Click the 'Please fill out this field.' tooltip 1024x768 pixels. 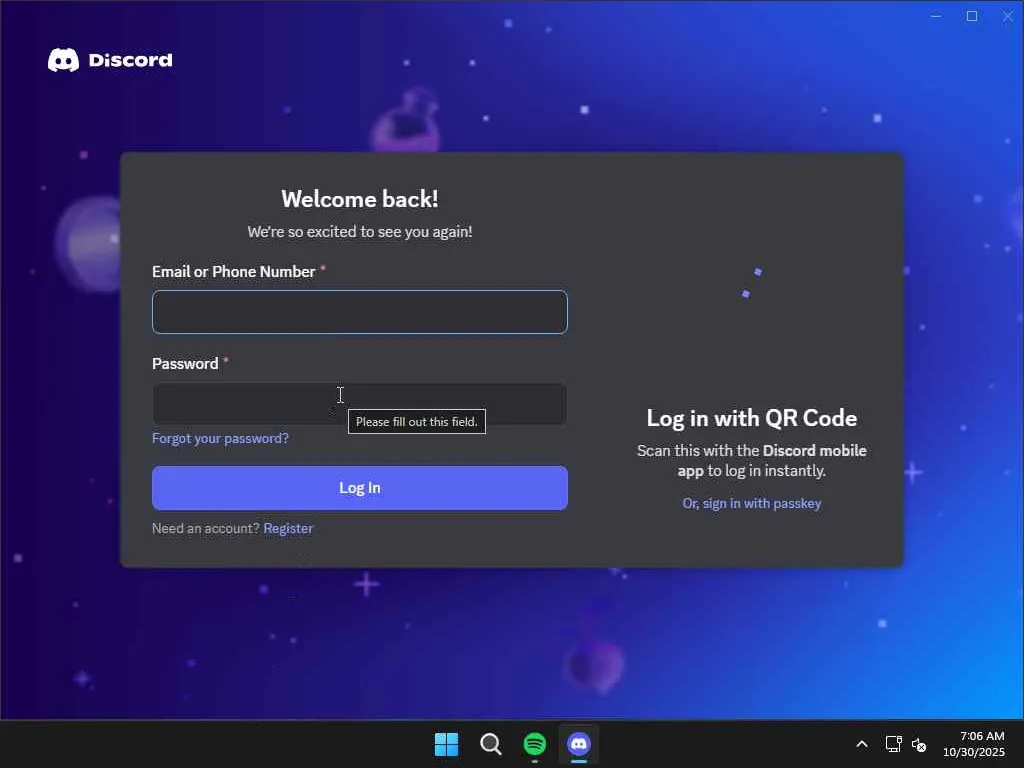click(x=417, y=422)
